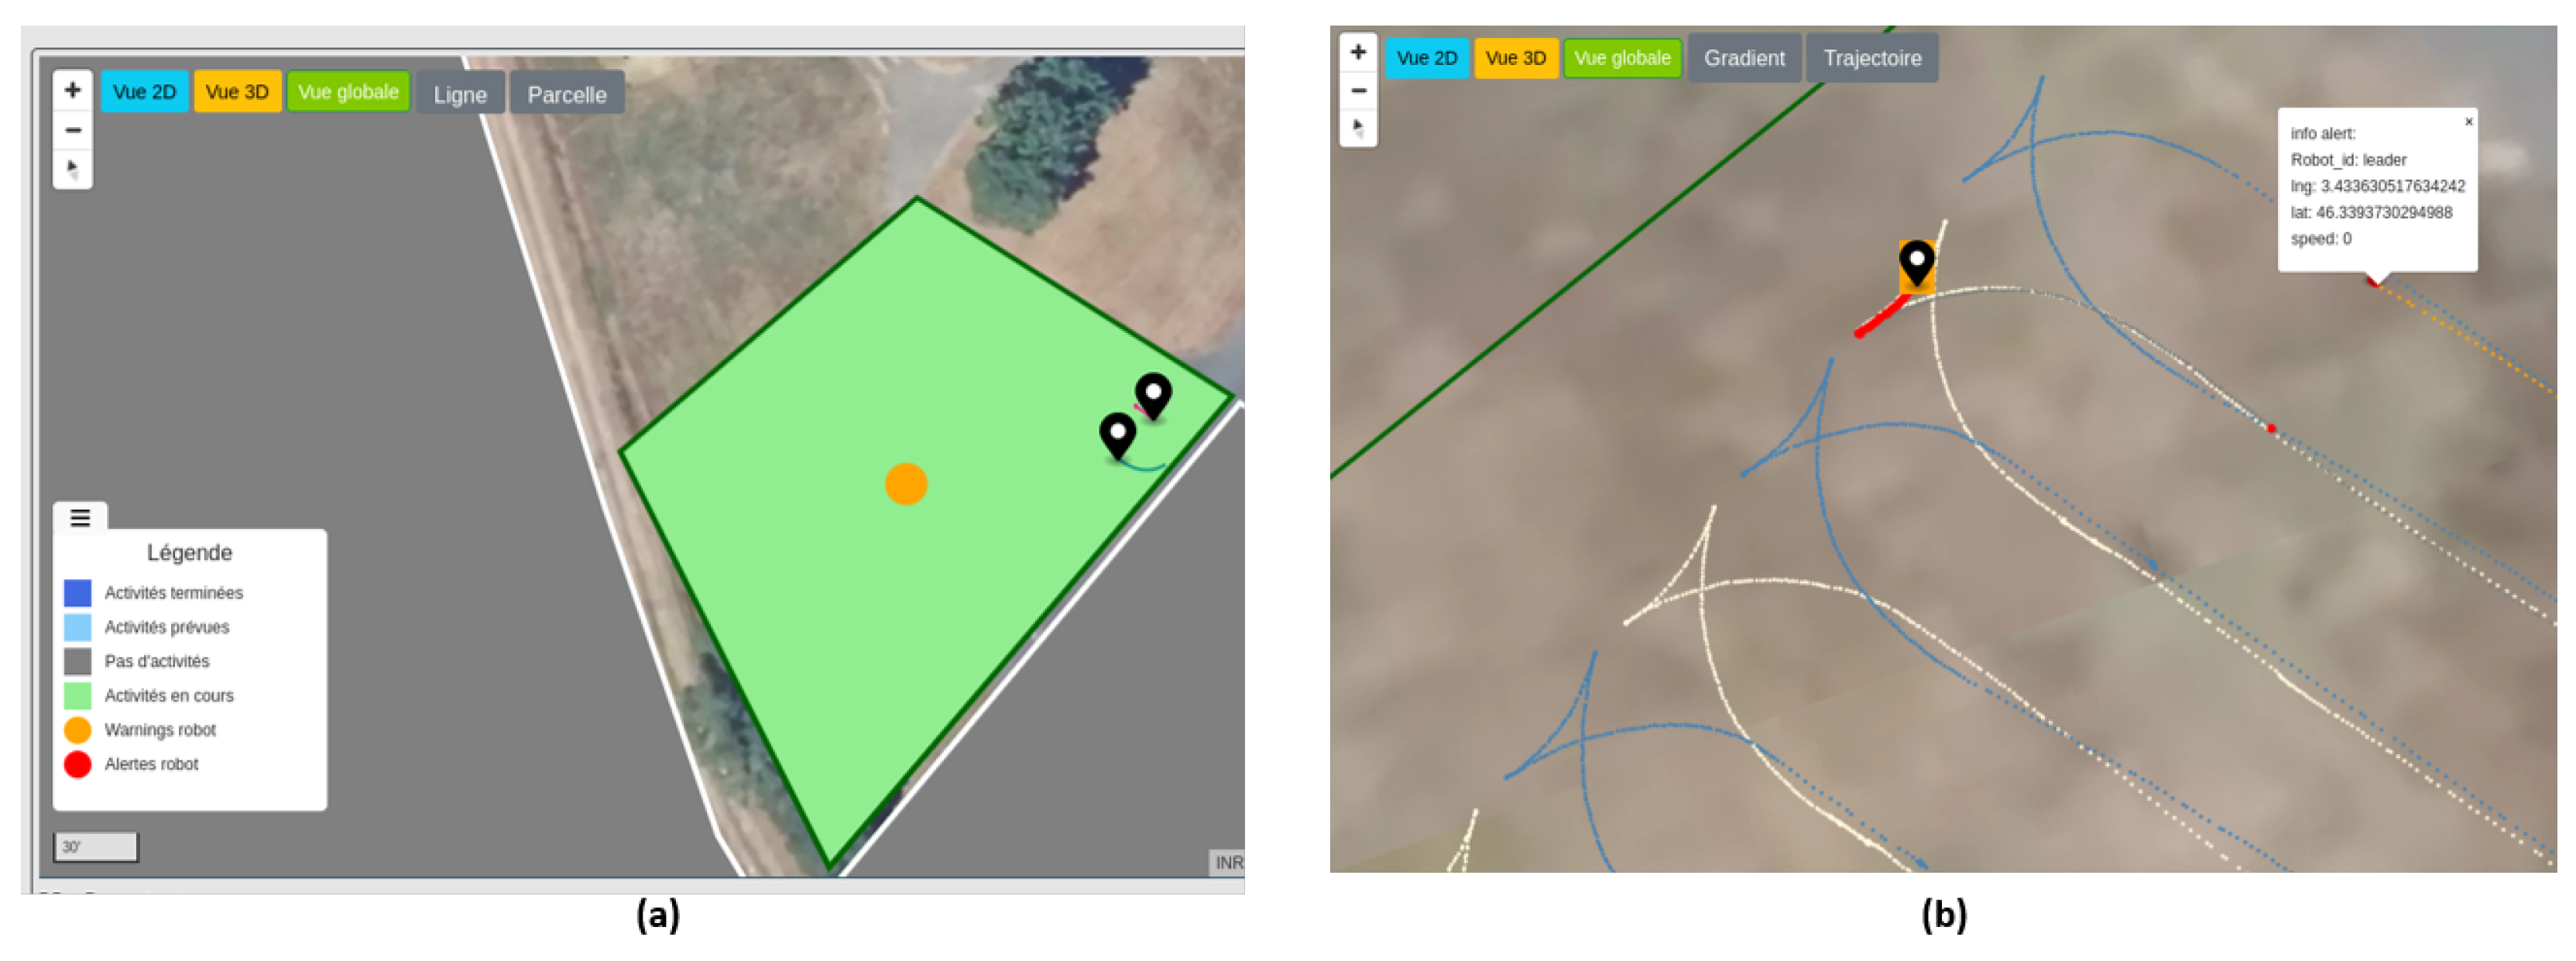This screenshot has width=2576, height=961.
Task: Click the upper robot location pin
Action: [1153, 394]
